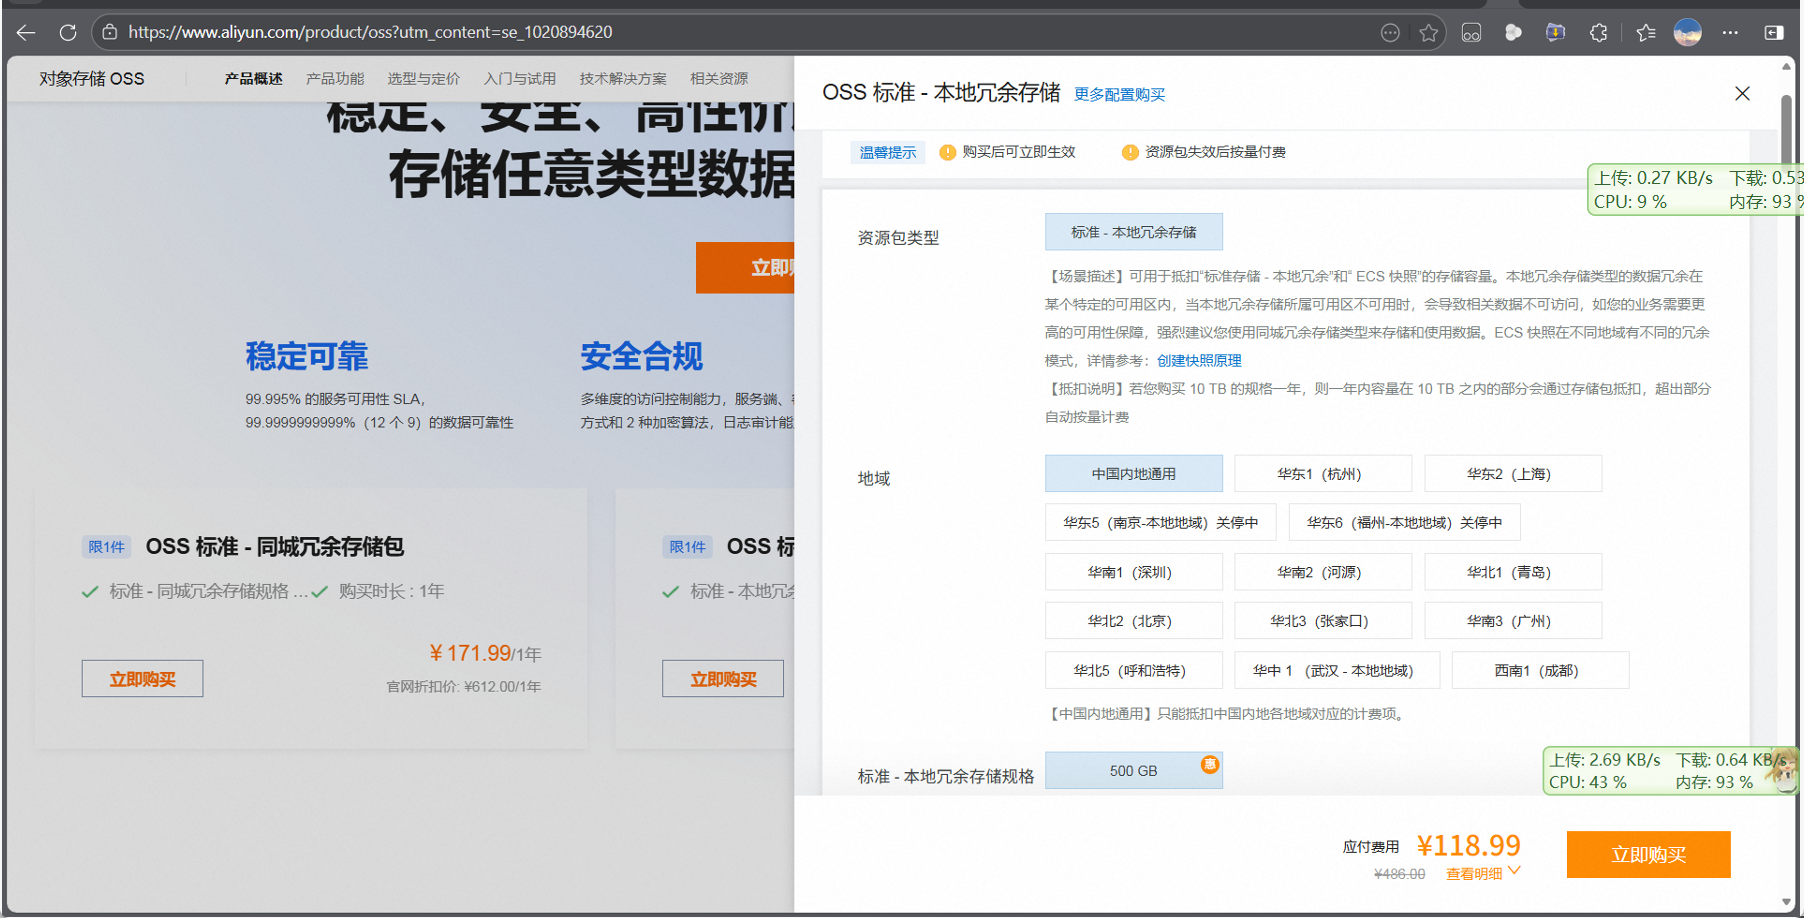This screenshot has height=918, width=1804.
Task: Buy the 同城冗余存储包 with 立即购买
Action: (142, 679)
